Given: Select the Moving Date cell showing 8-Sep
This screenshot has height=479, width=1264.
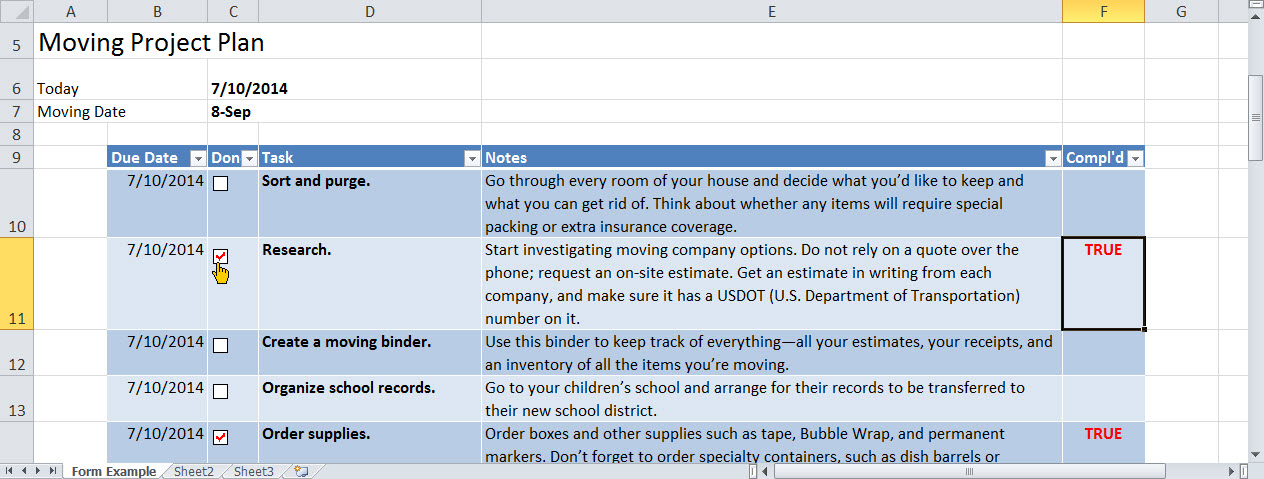Looking at the screenshot, I should [x=232, y=112].
